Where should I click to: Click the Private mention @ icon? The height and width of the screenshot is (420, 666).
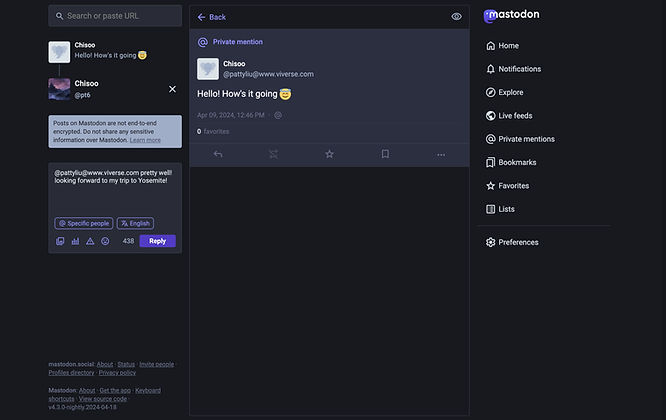pyautogui.click(x=203, y=42)
